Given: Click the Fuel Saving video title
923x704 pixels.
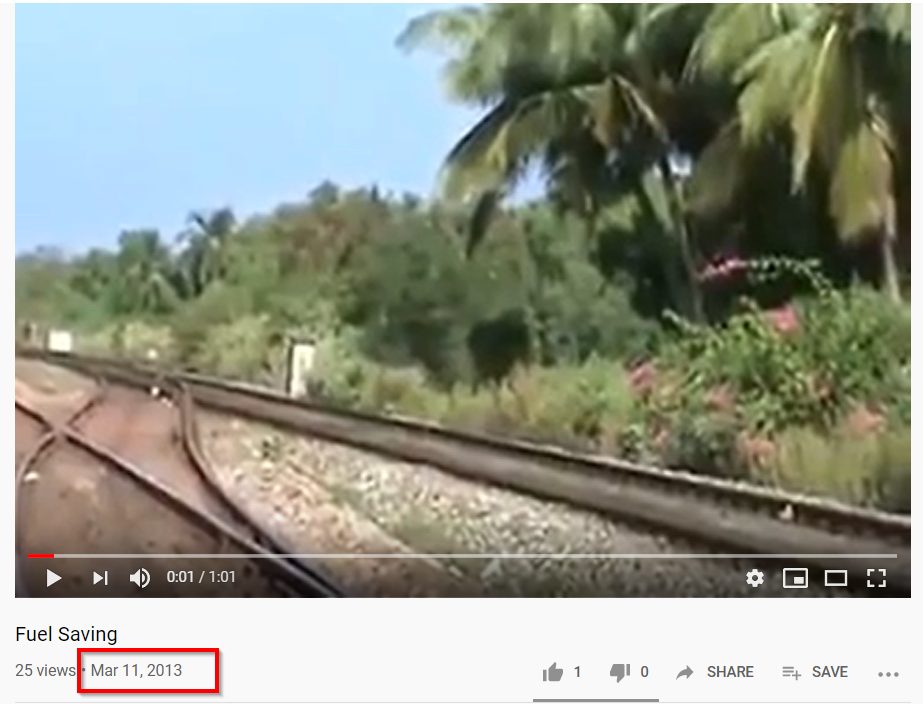Looking at the screenshot, I should [x=66, y=634].
